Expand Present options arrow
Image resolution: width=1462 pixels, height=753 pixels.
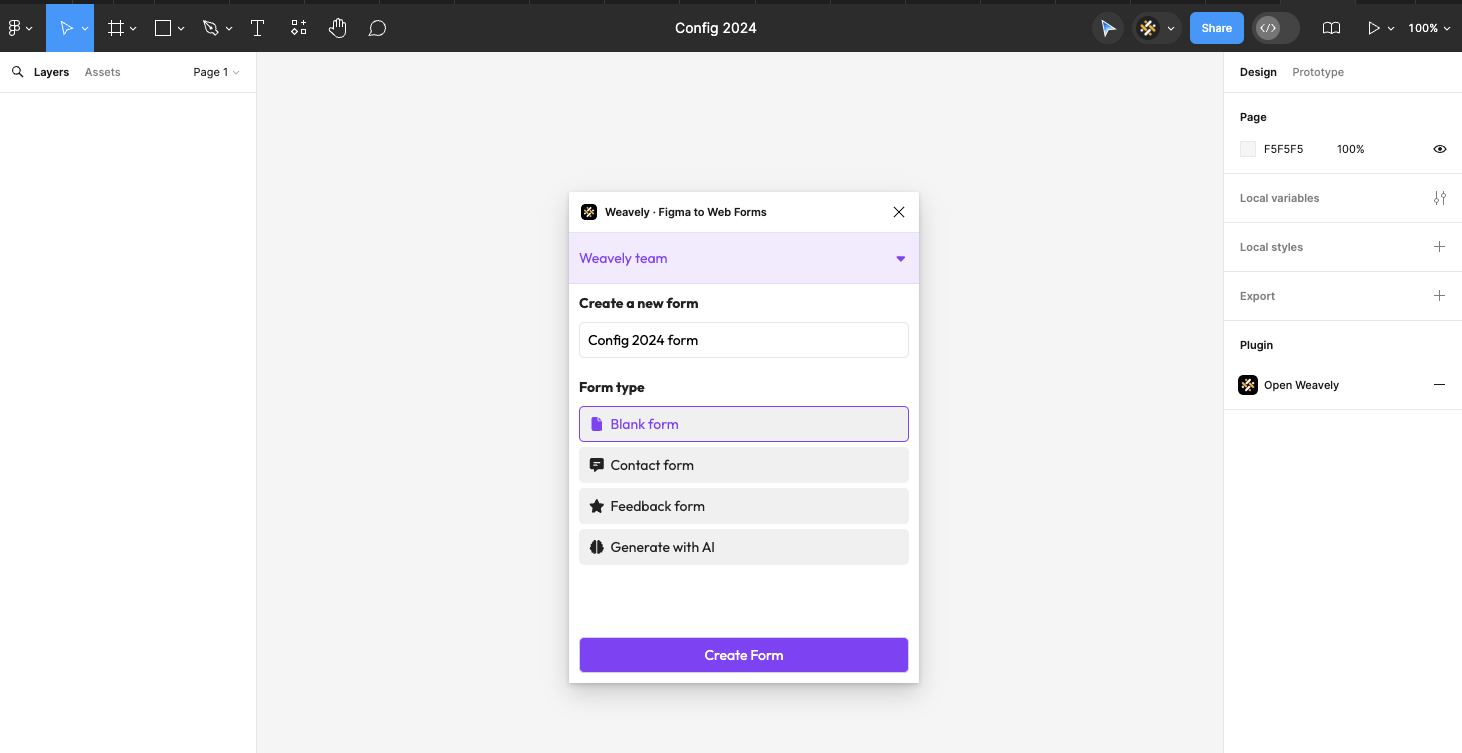click(1390, 29)
